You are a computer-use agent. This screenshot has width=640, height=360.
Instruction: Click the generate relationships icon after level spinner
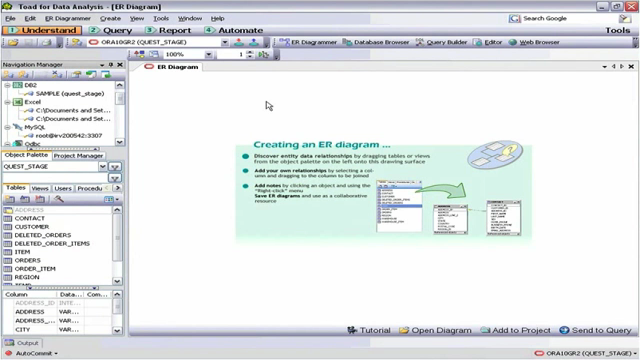[x=263, y=54]
